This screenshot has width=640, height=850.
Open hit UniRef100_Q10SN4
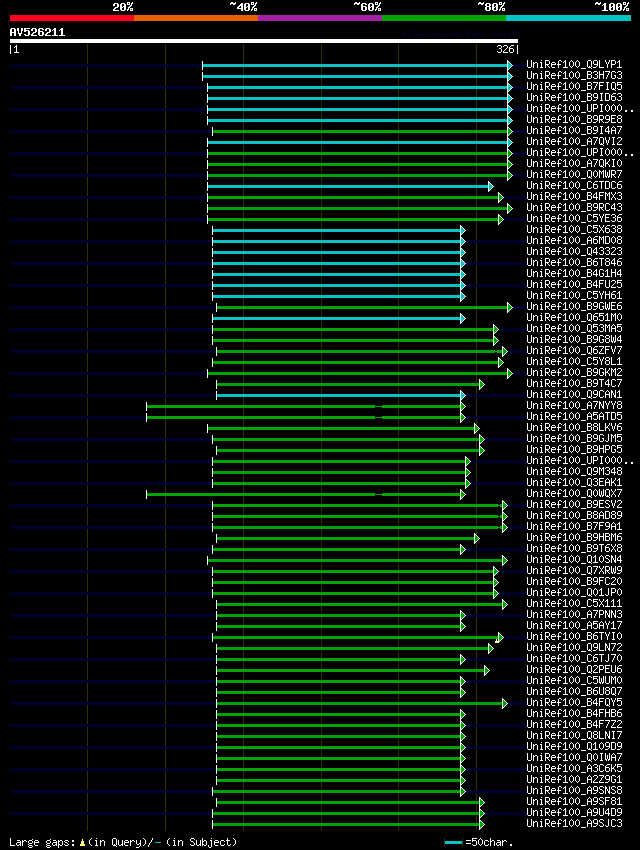pos(574,559)
